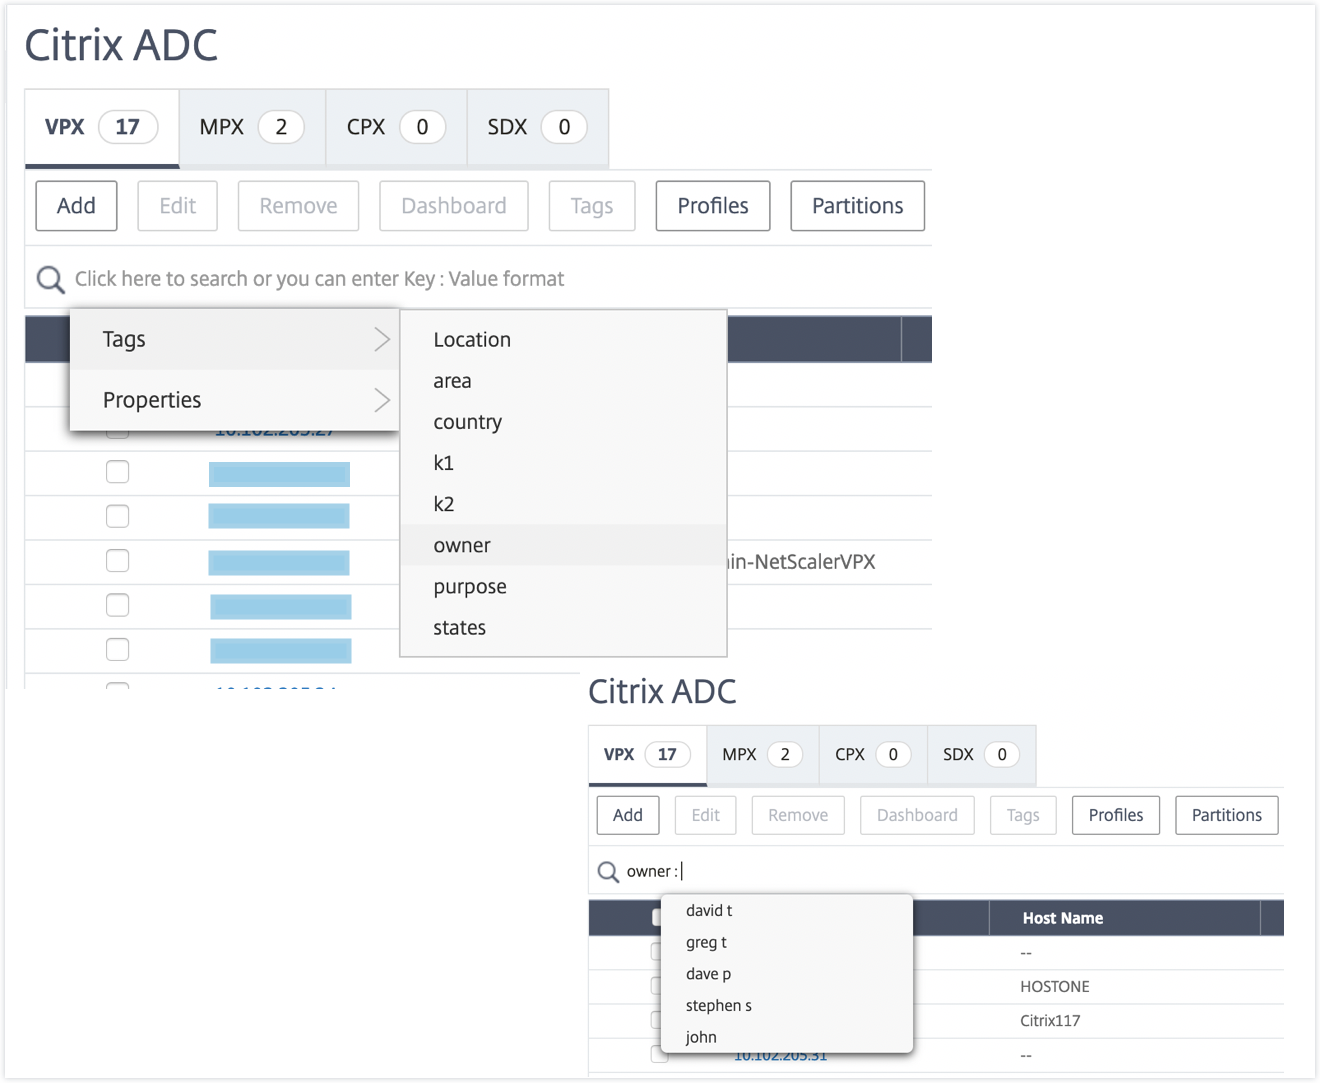Switch to the CPX 0 tab in upper panel

(x=396, y=127)
